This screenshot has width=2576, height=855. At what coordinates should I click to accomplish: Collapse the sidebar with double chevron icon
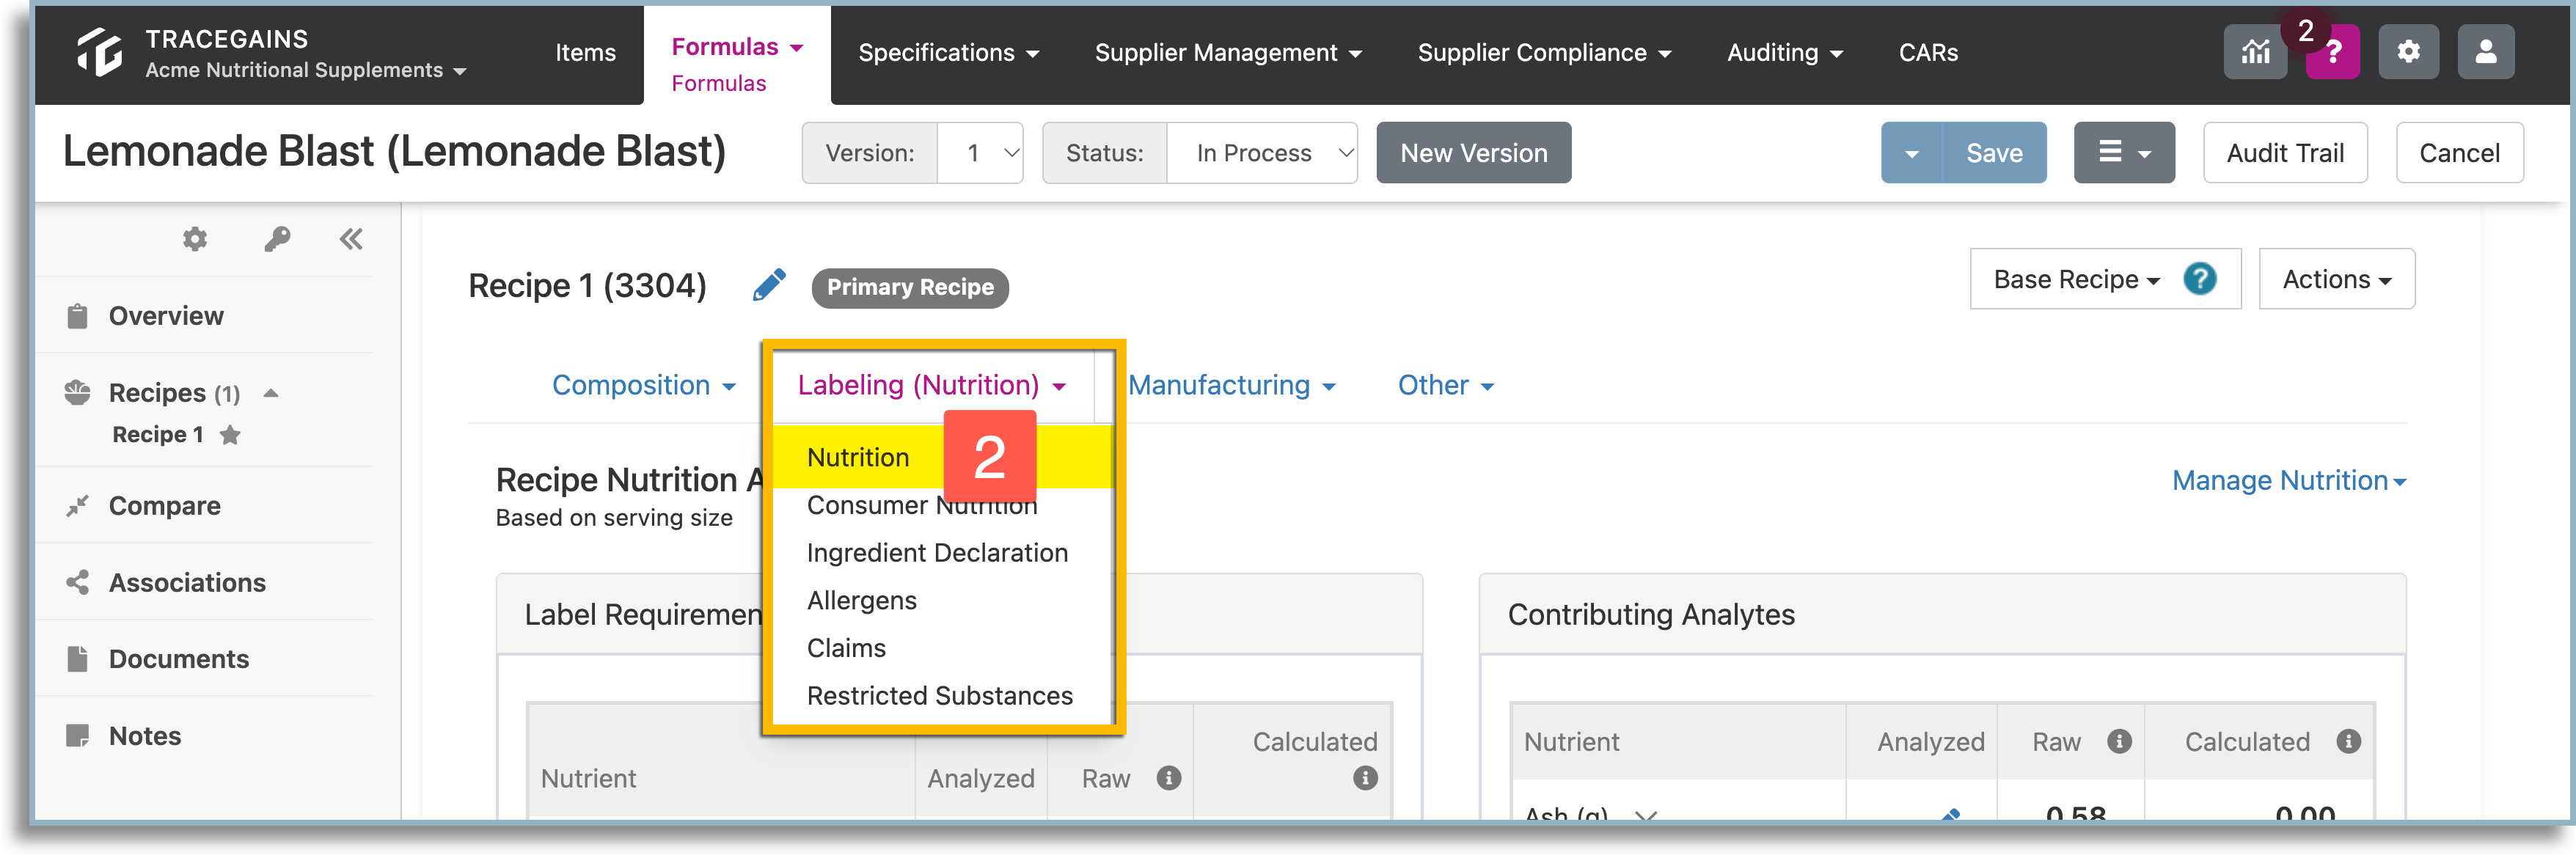[x=351, y=239]
